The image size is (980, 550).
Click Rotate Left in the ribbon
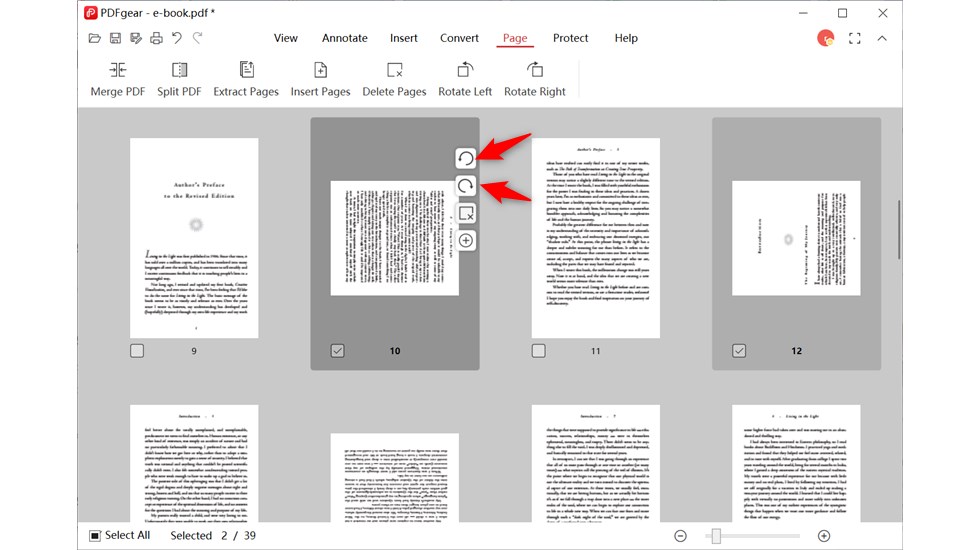click(x=465, y=79)
